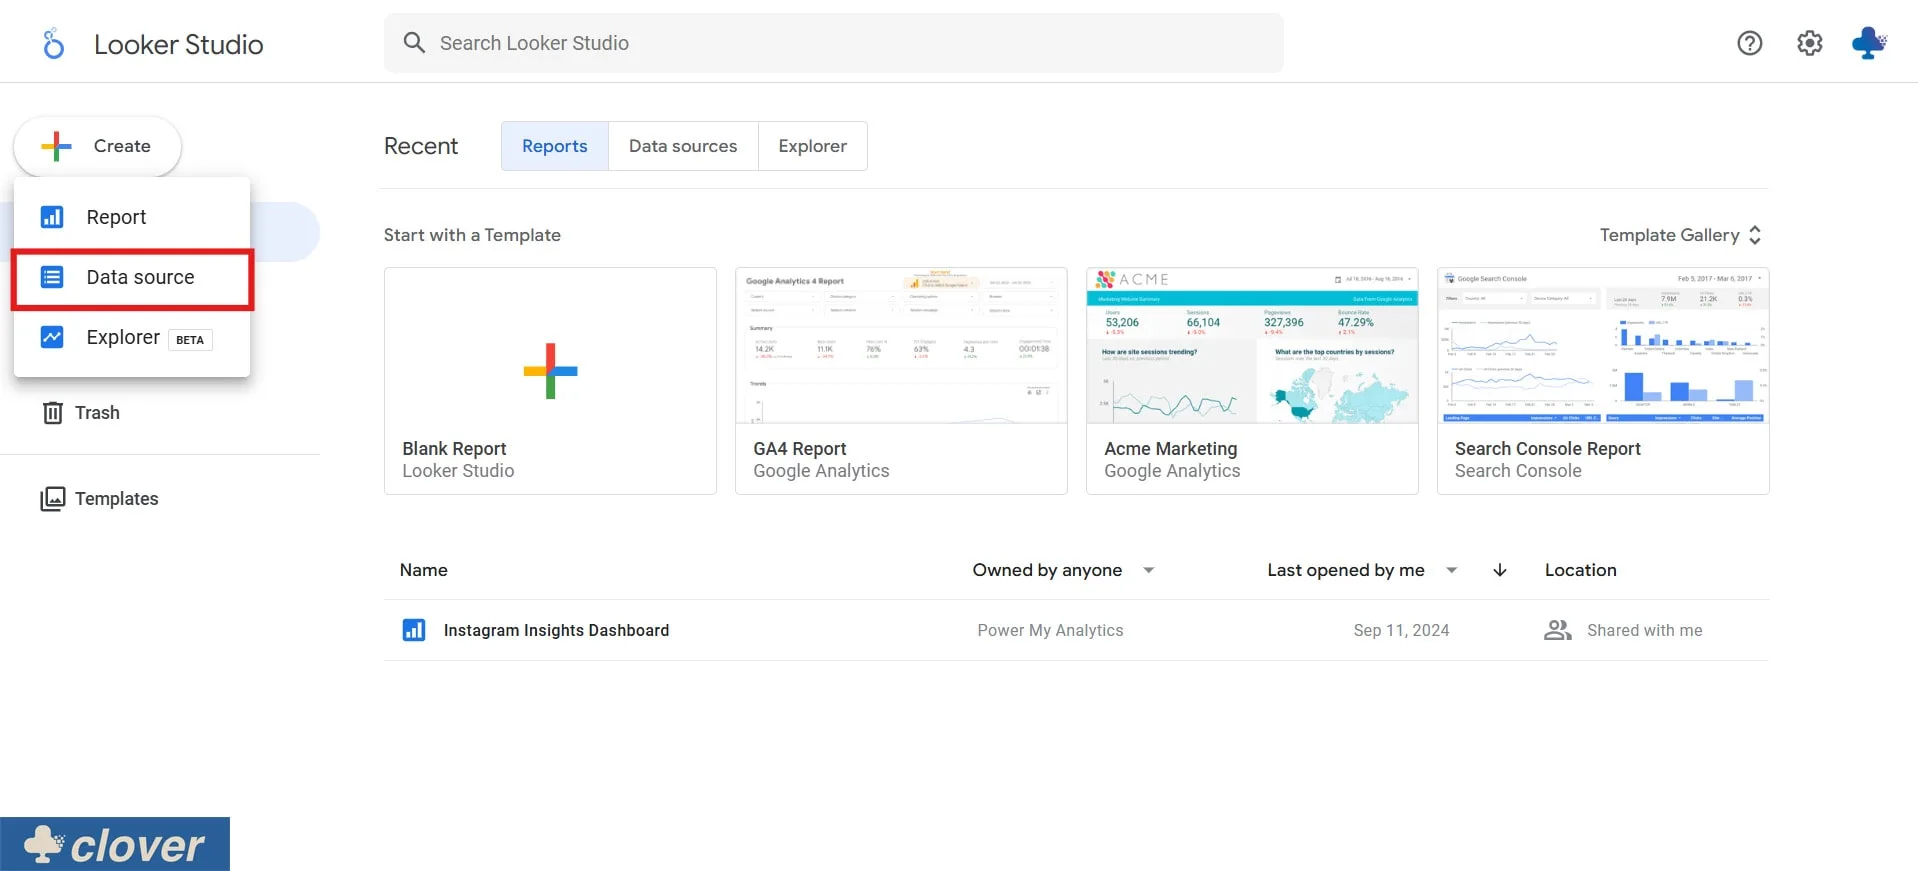
Task: Select Explorer from the Create menu
Action: [132, 337]
